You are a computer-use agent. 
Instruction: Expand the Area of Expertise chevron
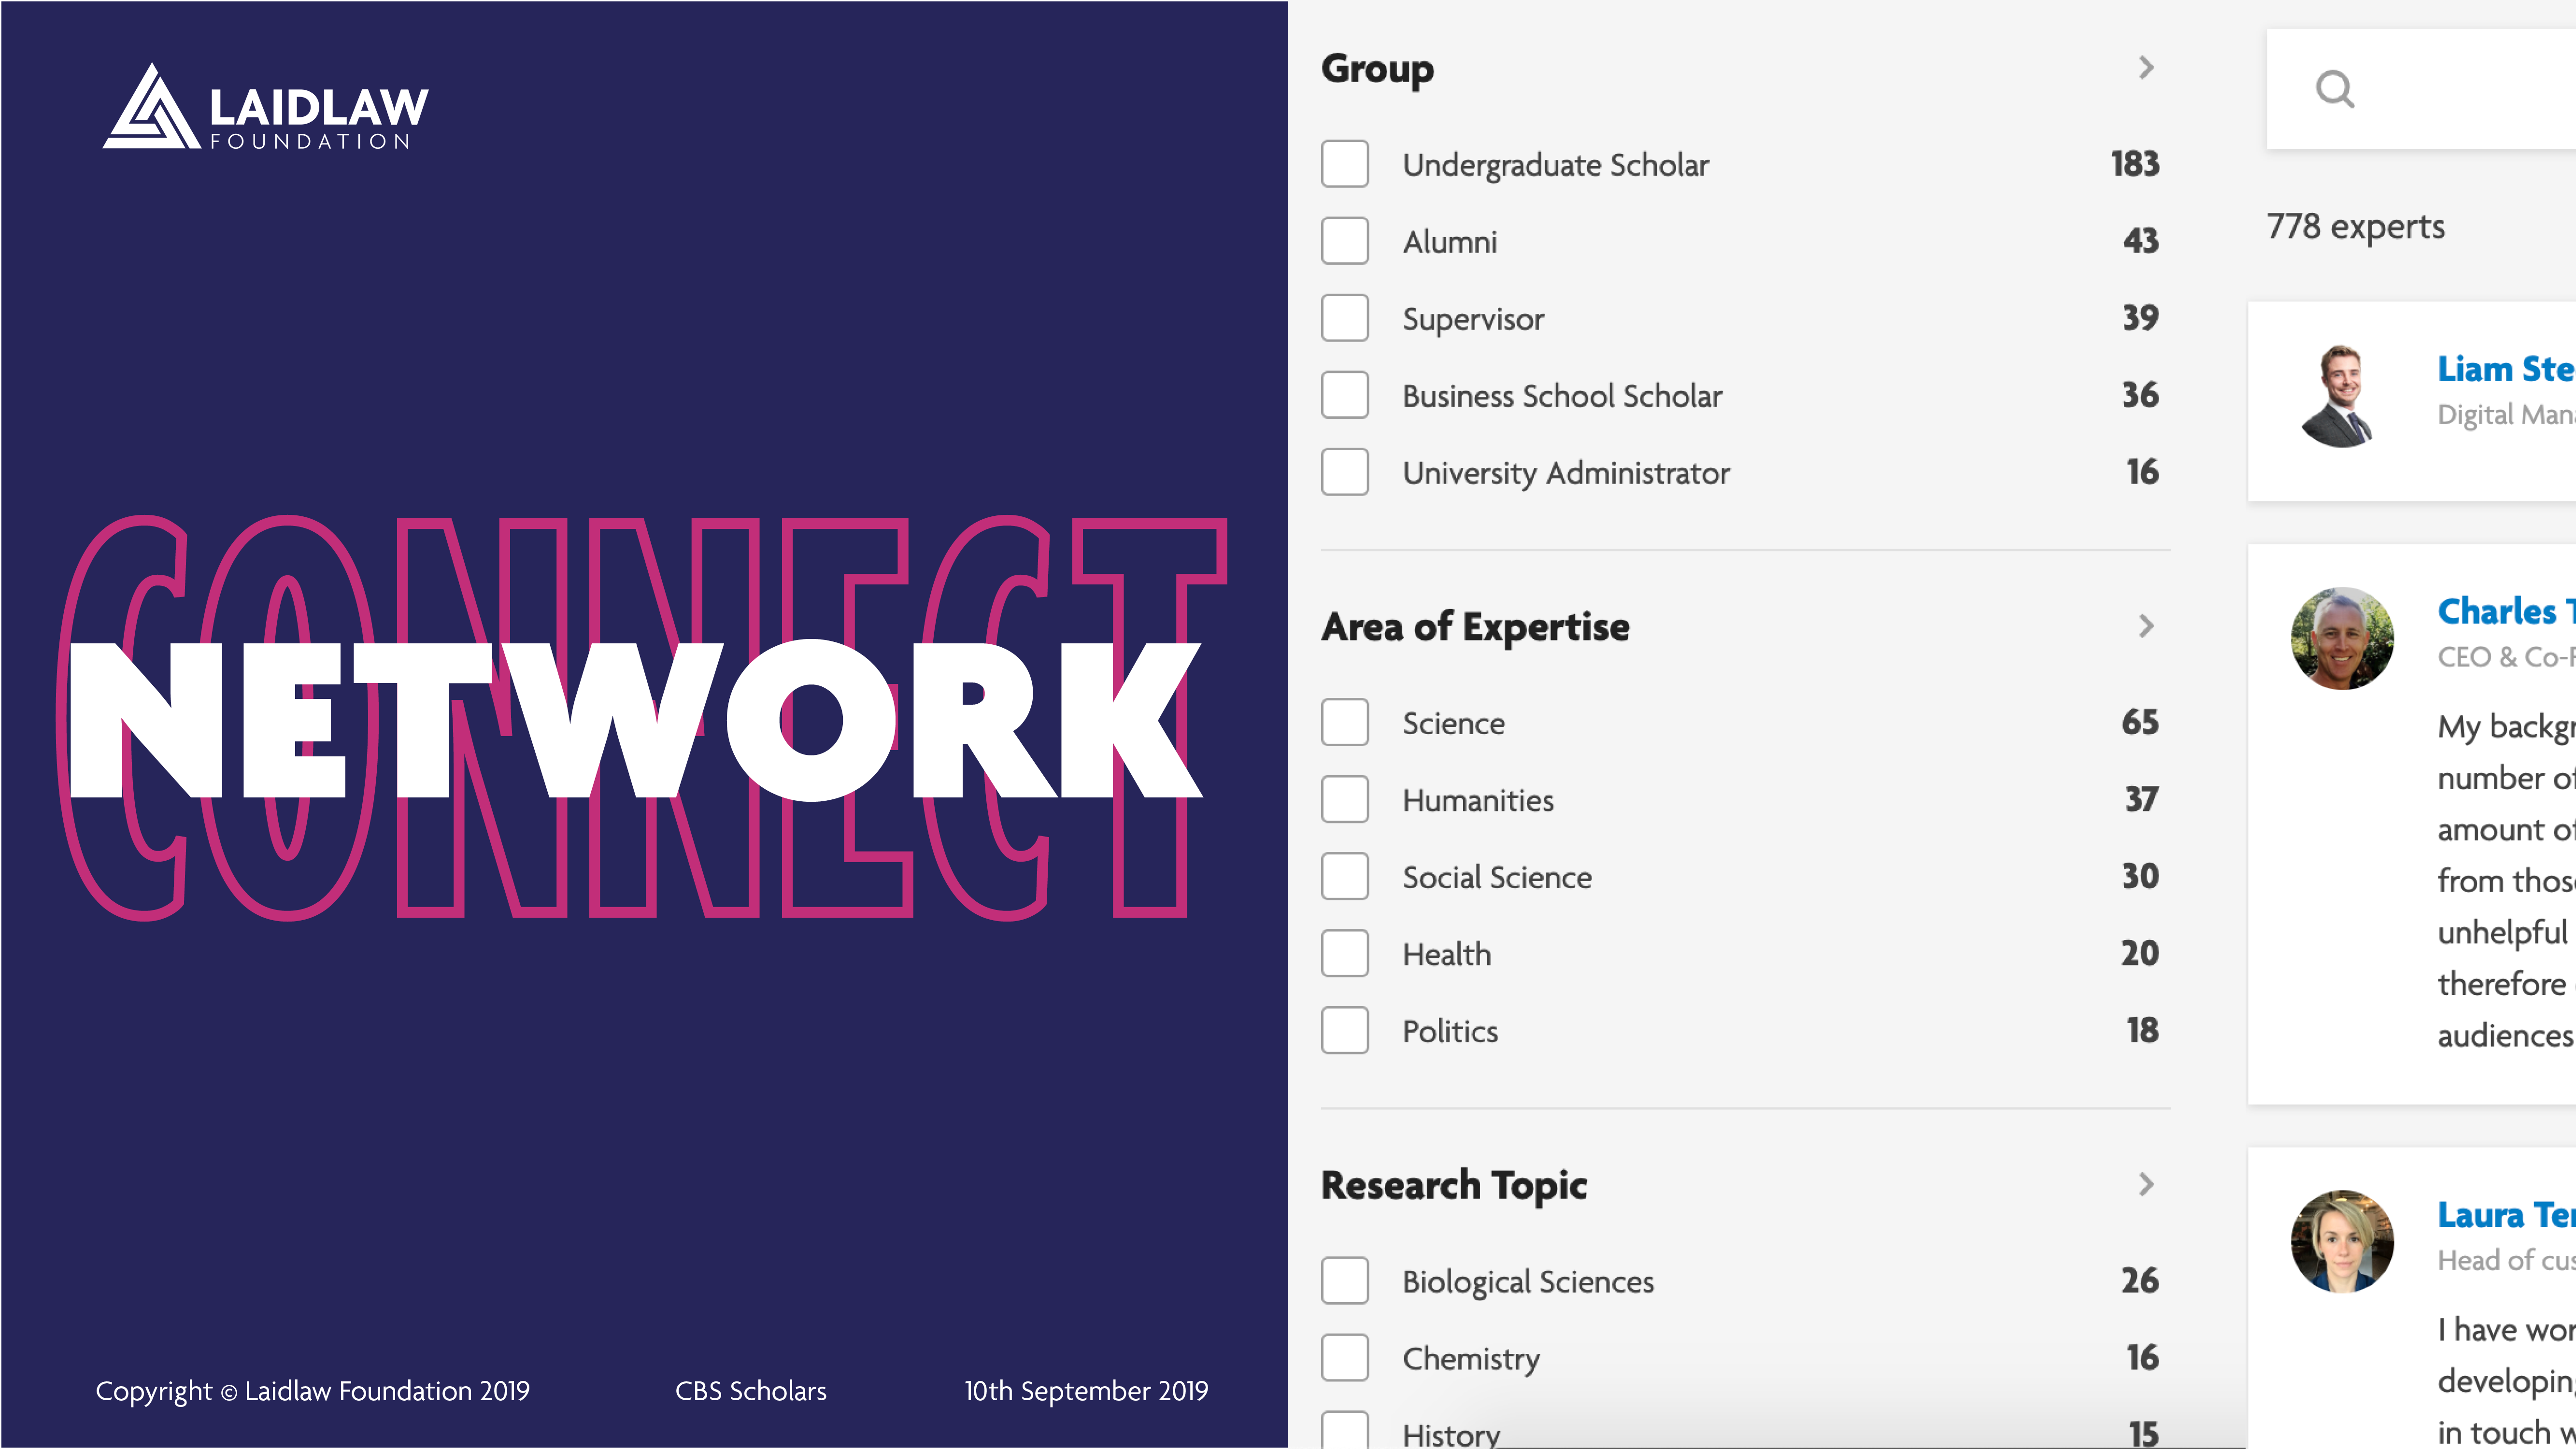click(x=2146, y=626)
